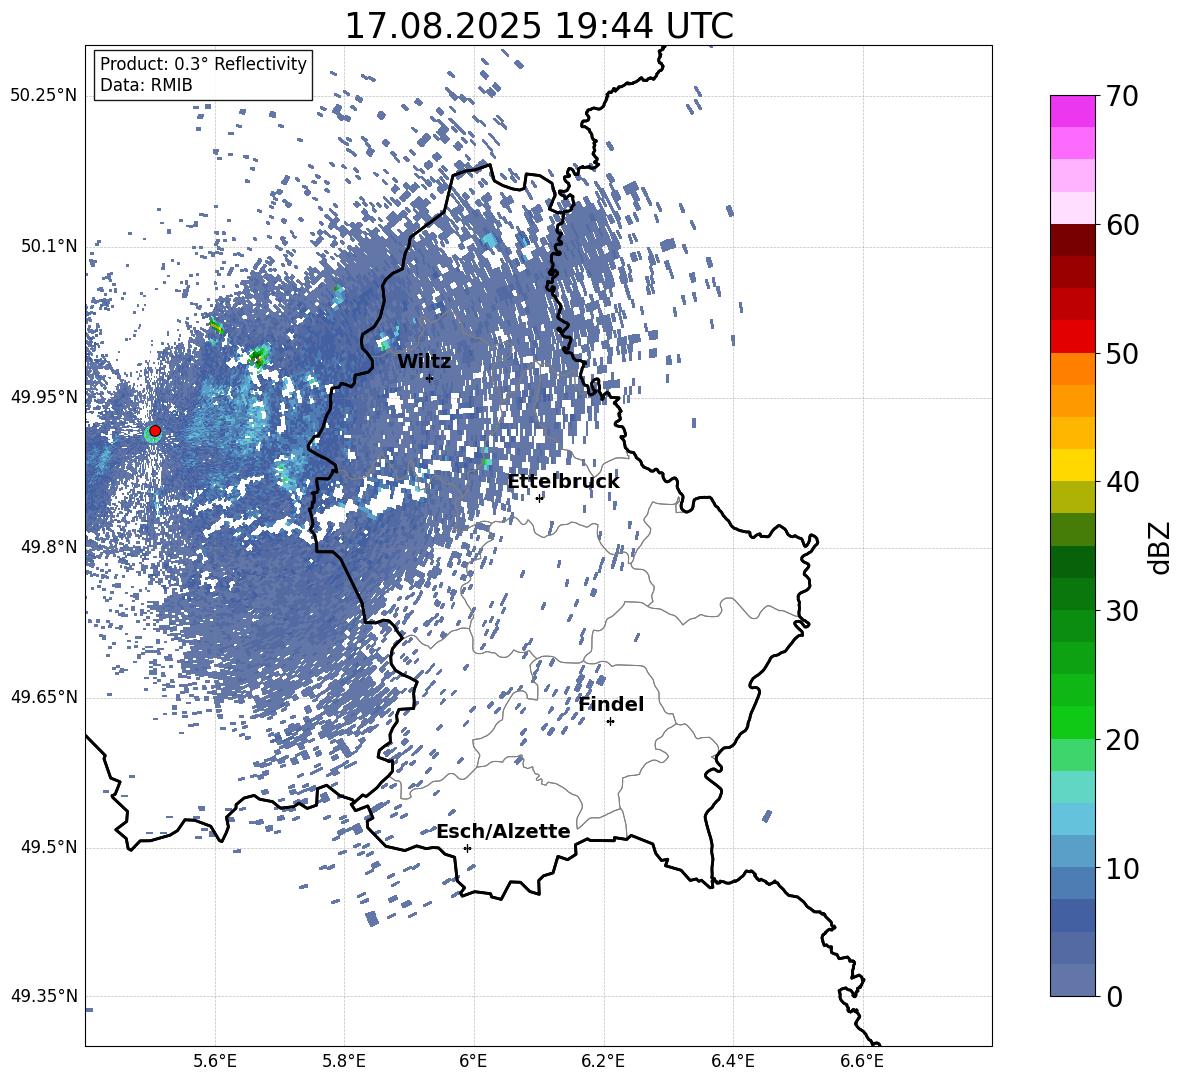
Task: Click the 49.35°N latitude label
Action: [x=45, y=996]
